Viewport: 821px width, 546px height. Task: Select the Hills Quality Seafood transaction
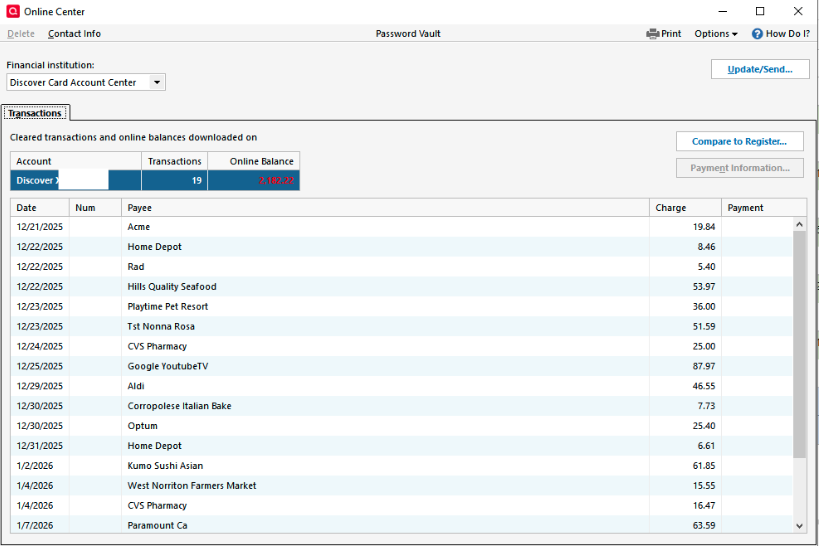pyautogui.click(x=401, y=286)
